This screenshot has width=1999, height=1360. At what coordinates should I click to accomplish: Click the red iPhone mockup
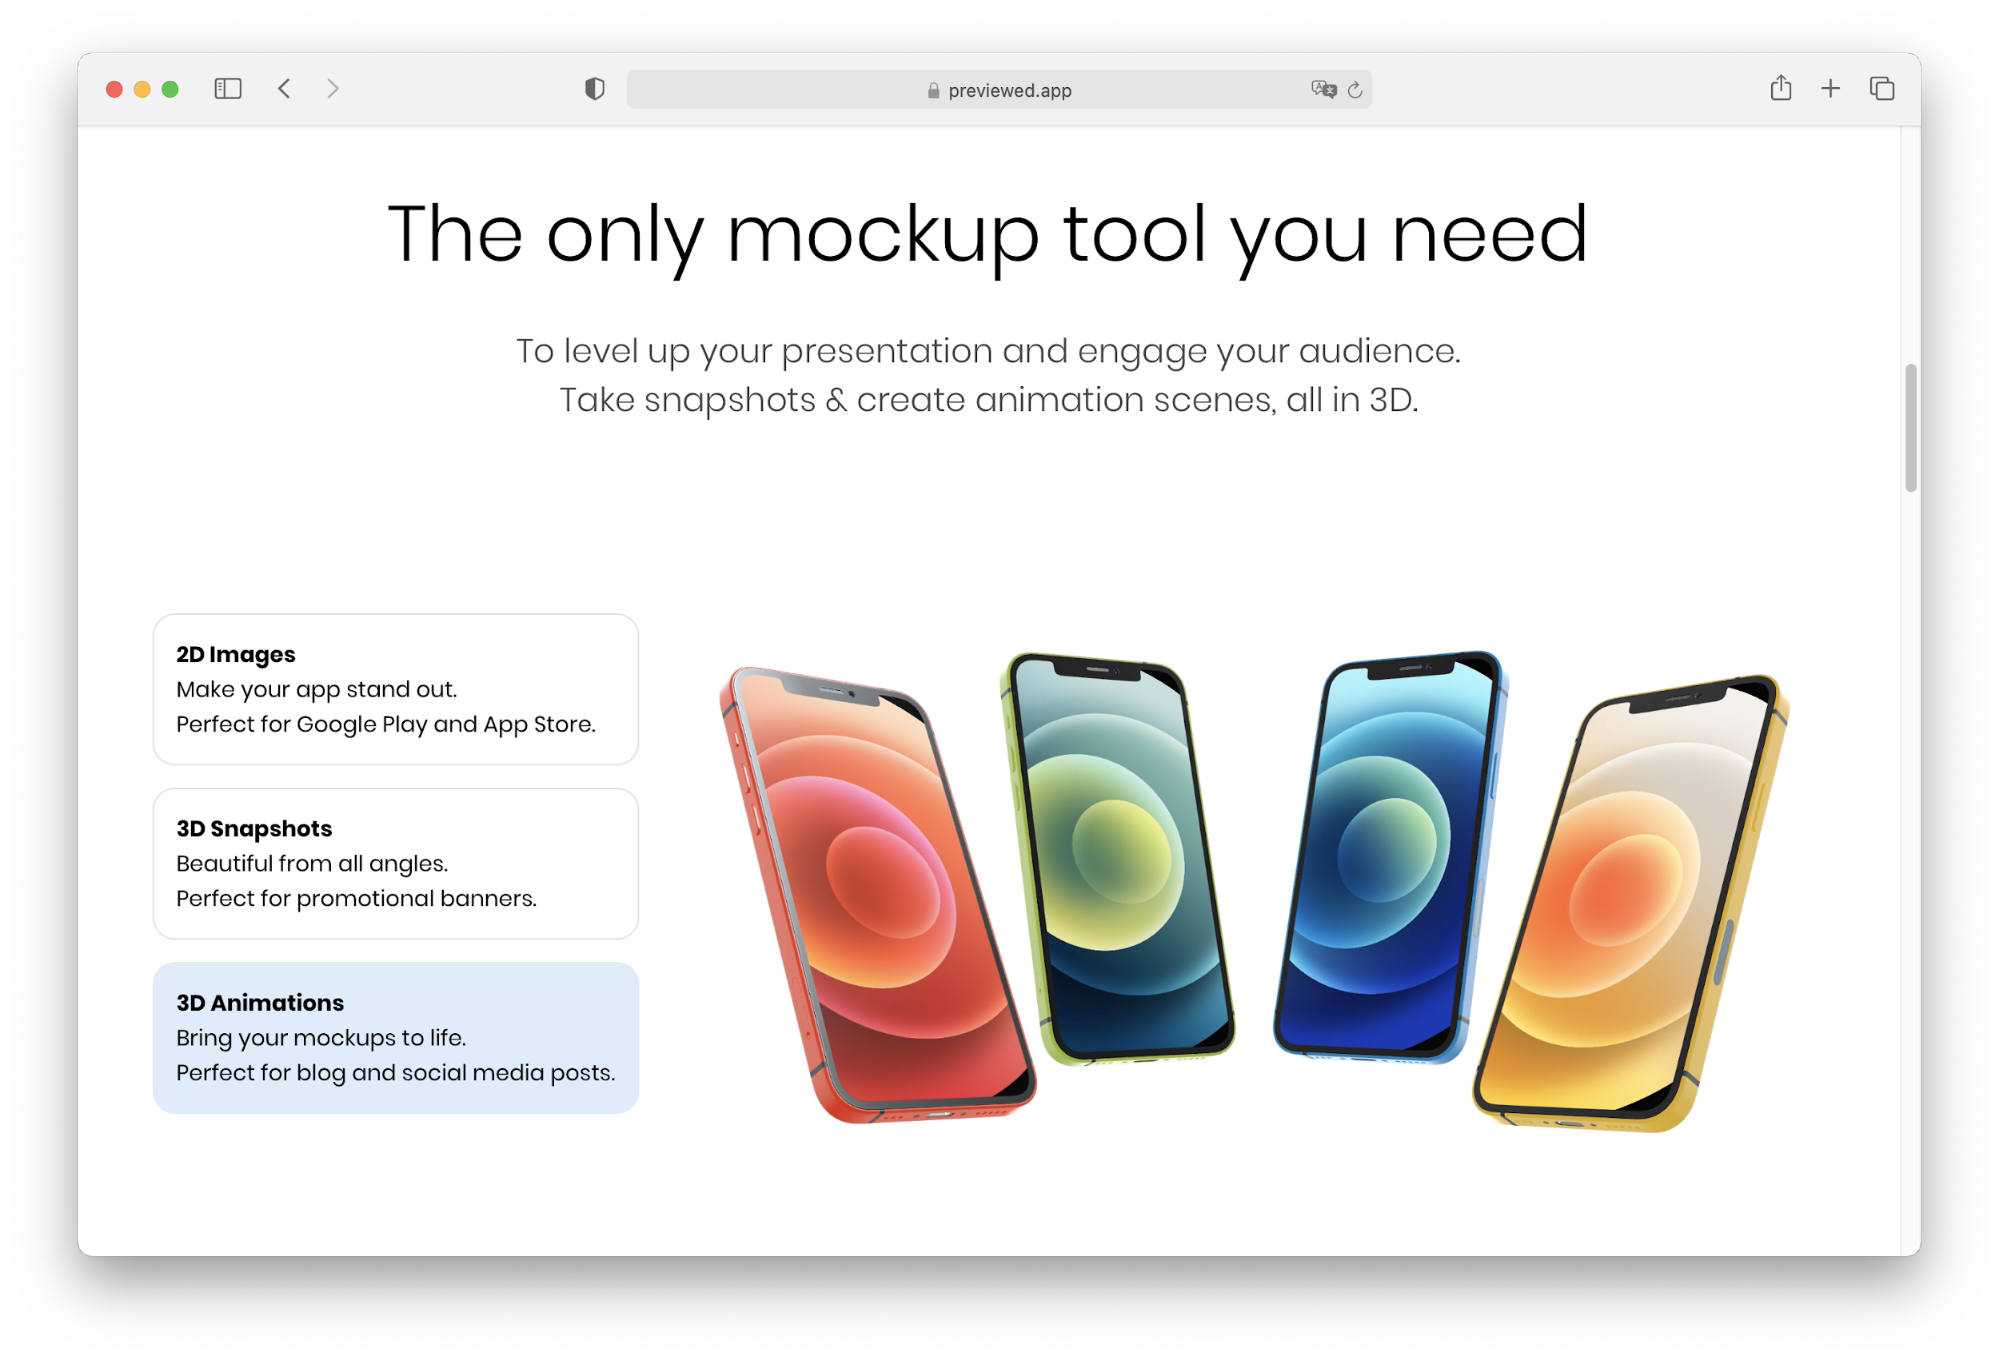coord(878,895)
